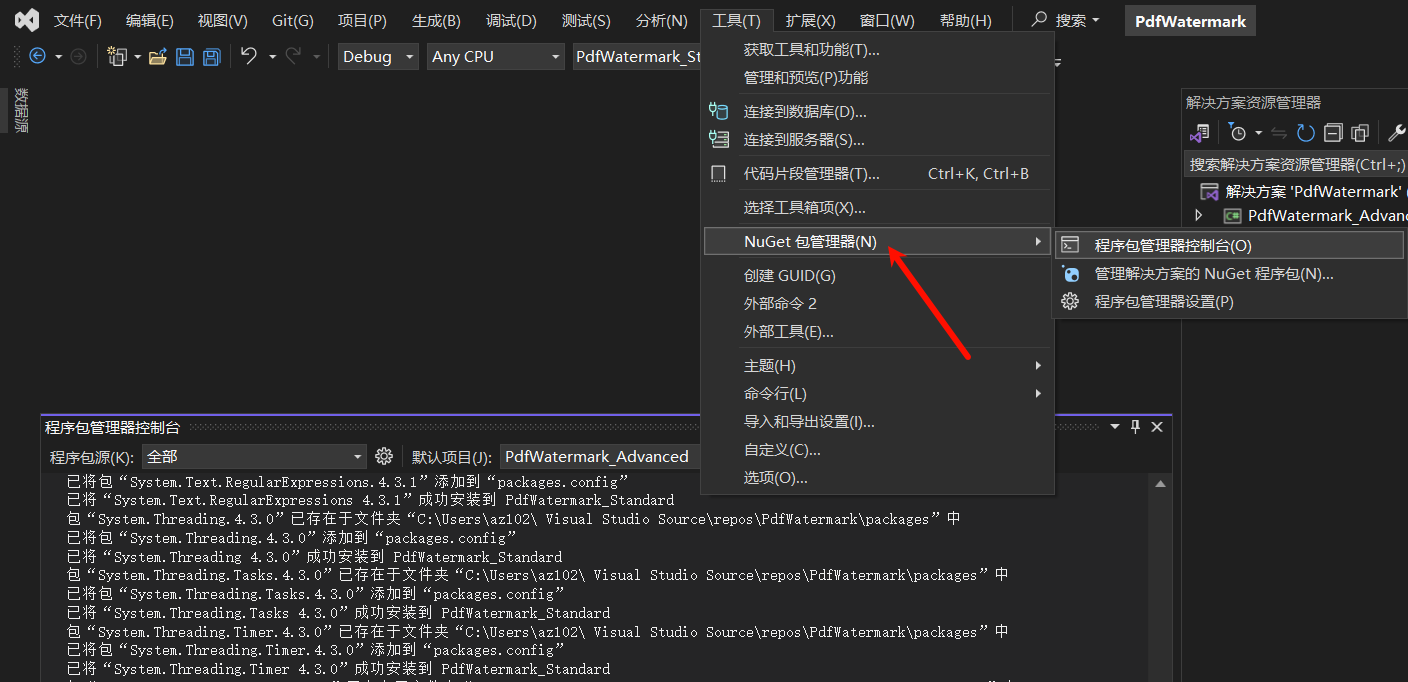Click Solution Explorer switch views icon
1408x682 pixels.
coord(1199,133)
